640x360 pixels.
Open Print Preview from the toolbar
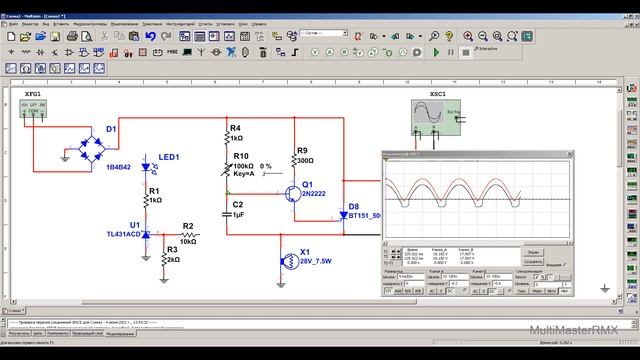(87, 37)
